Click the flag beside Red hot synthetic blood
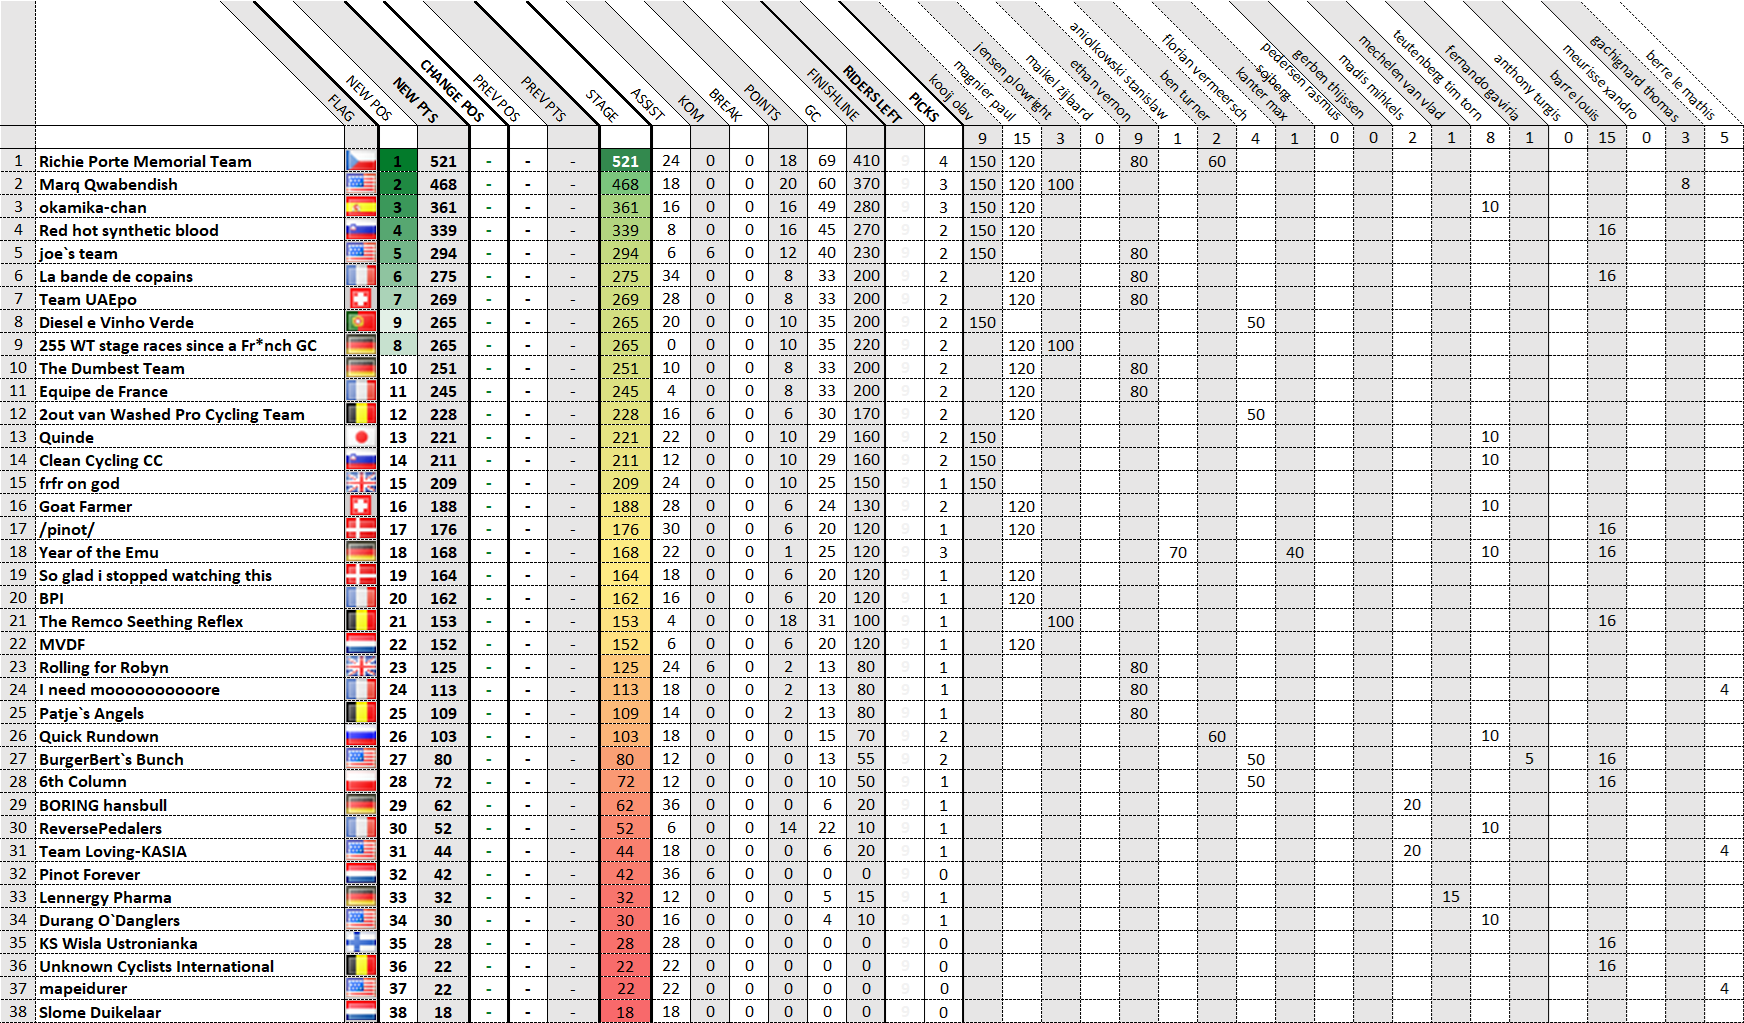 tap(361, 230)
